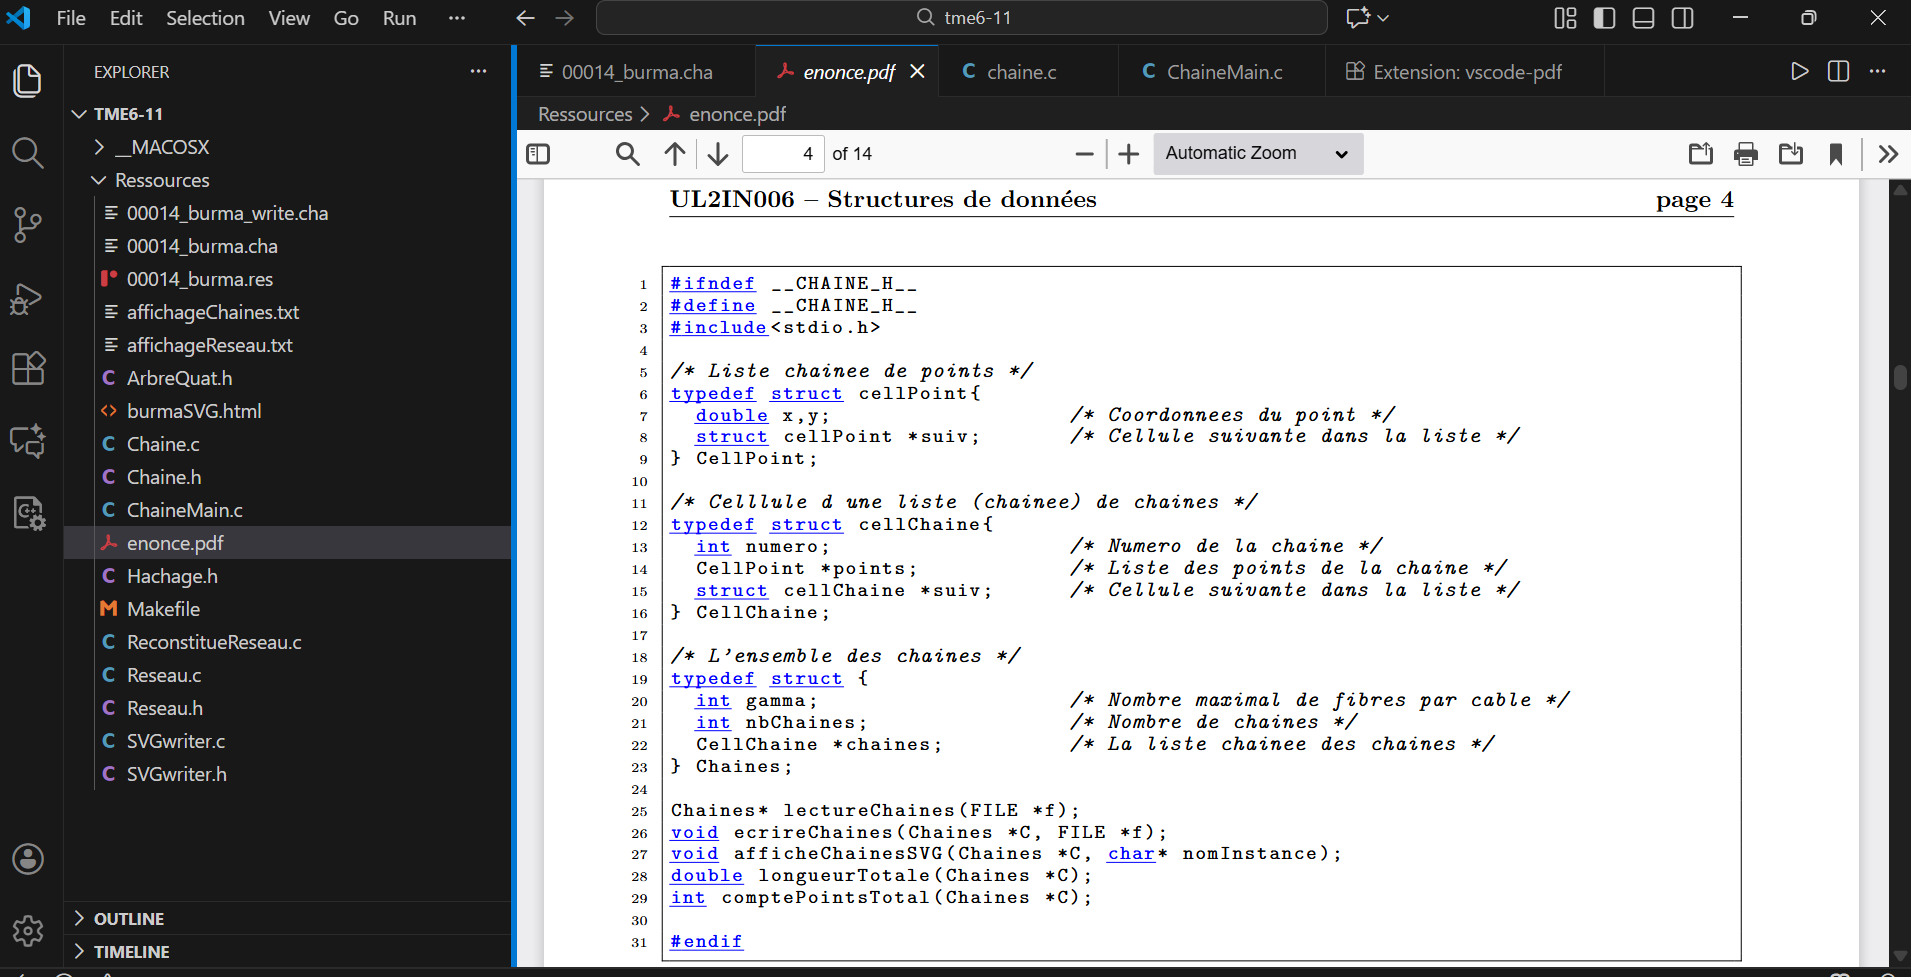1911x977 pixels.
Task: Open the Run and Debug view
Action: click(27, 298)
